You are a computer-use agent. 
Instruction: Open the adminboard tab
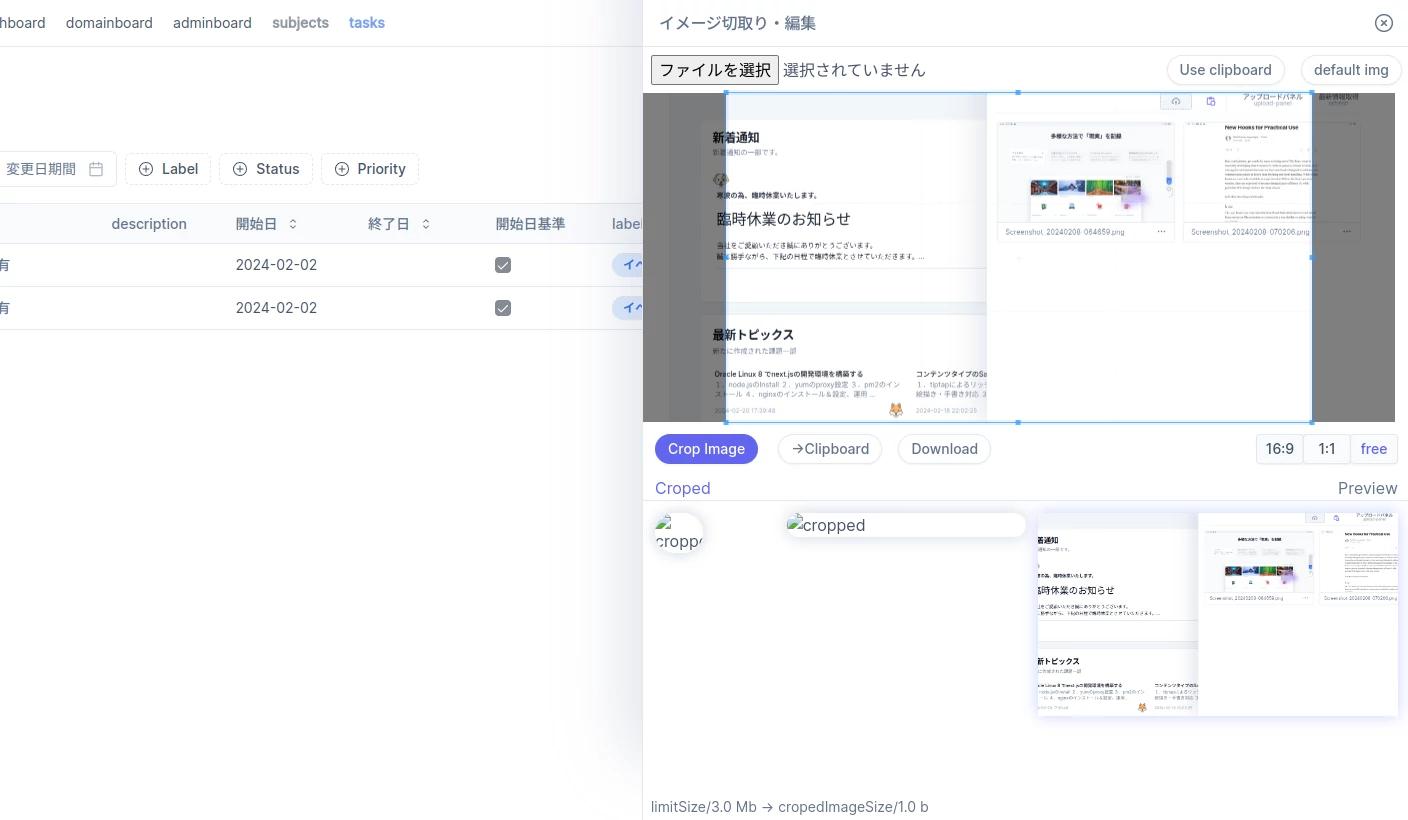click(x=212, y=23)
